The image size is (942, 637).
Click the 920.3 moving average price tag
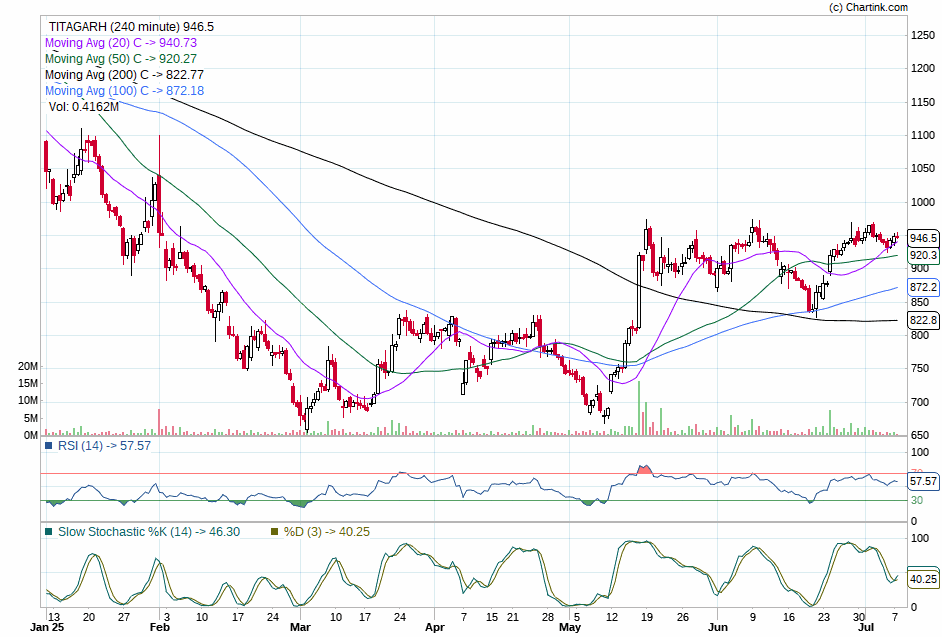[x=923, y=255]
